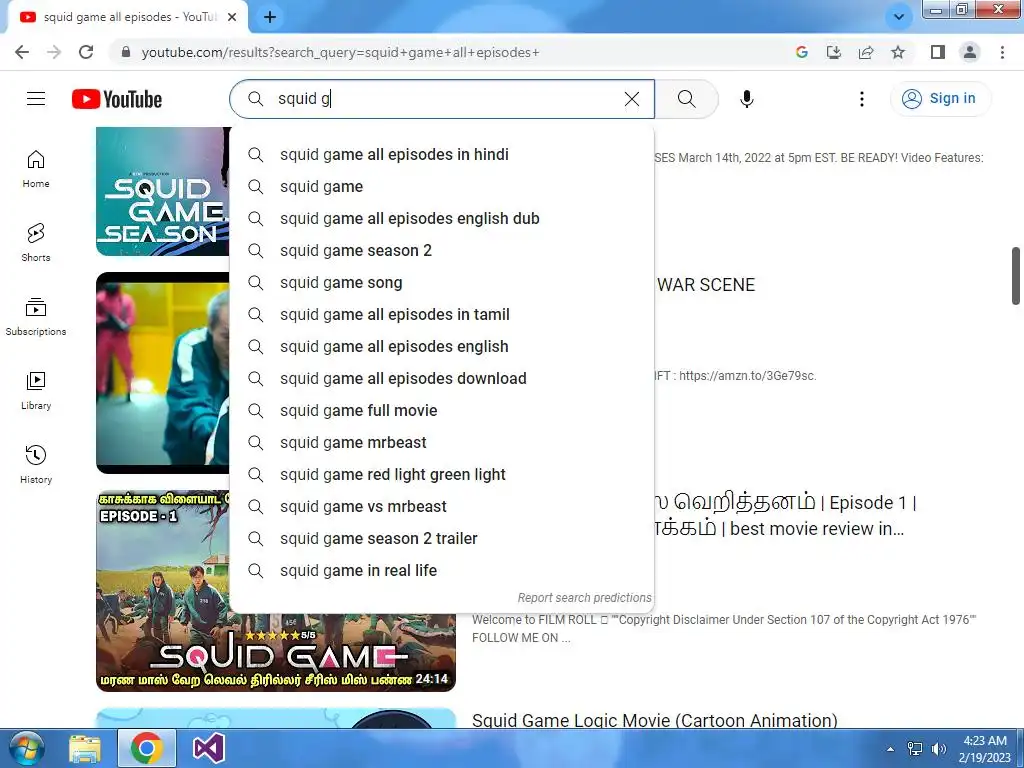This screenshot has height=768, width=1024.
Task: Click the install app icon in address bar
Action: [834, 52]
